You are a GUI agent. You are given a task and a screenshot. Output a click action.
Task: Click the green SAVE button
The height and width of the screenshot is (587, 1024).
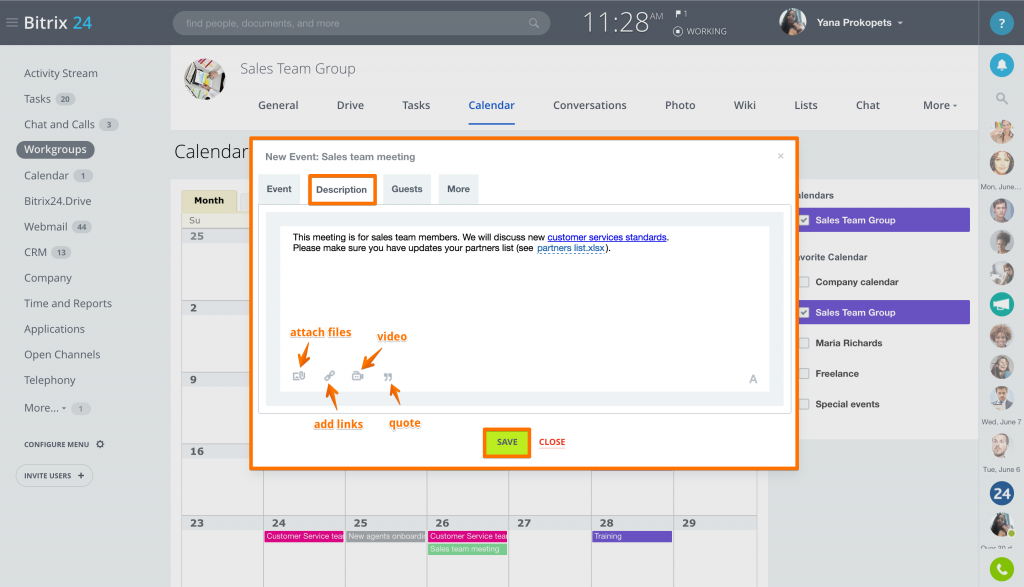507,442
